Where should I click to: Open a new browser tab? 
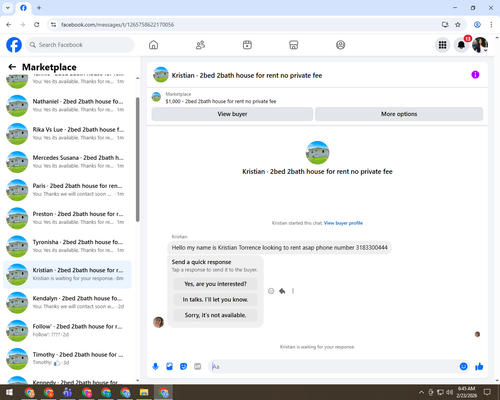click(39, 8)
